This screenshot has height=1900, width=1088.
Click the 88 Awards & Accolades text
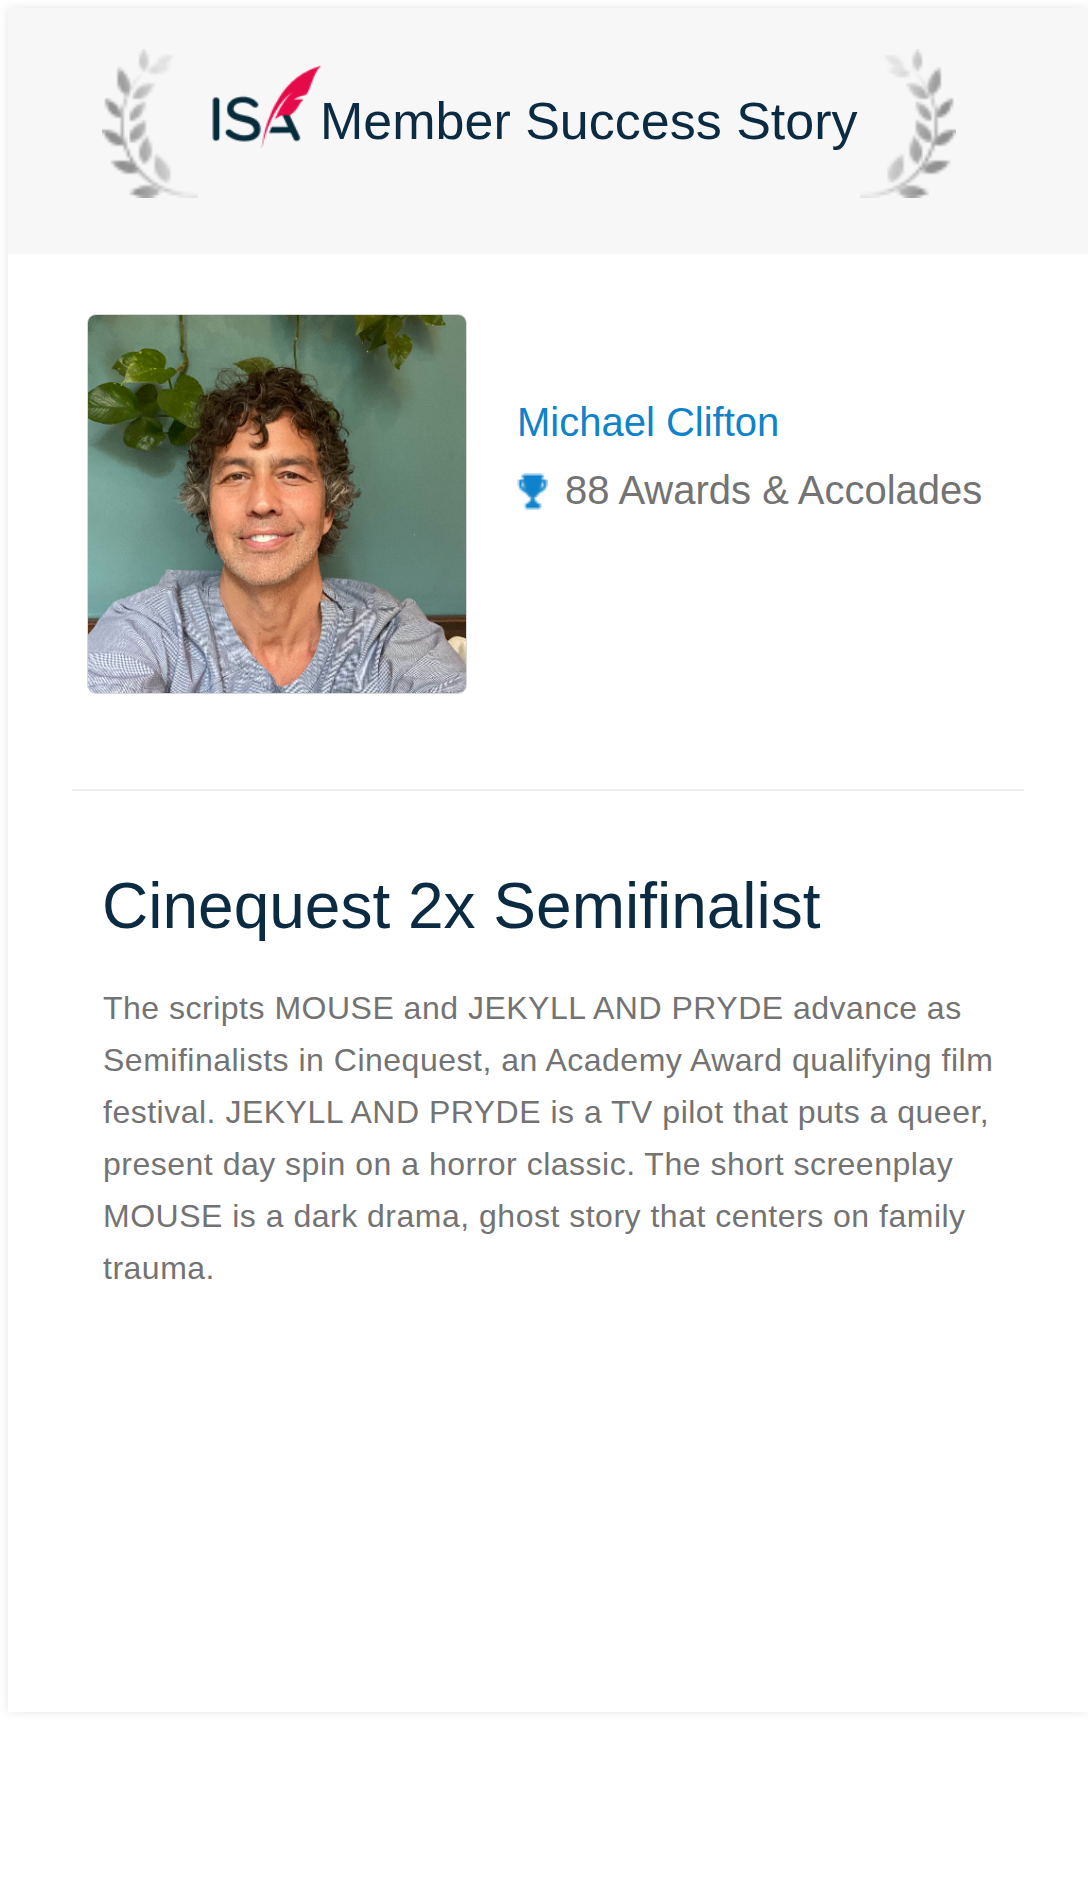click(773, 491)
